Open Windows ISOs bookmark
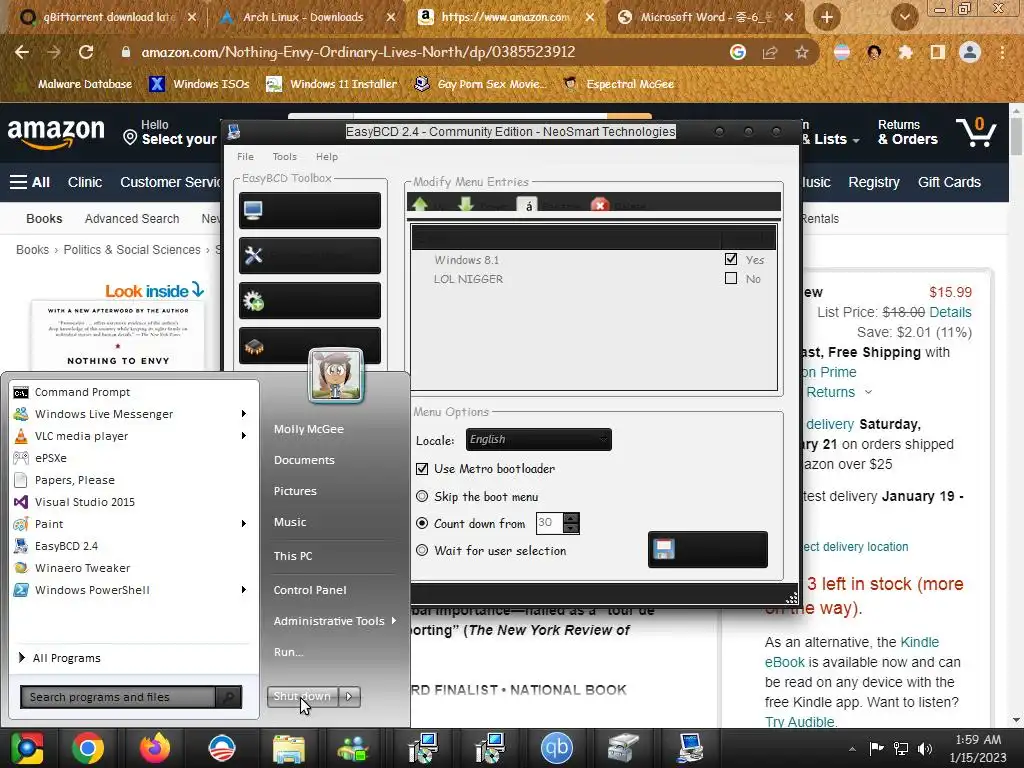The width and height of the screenshot is (1024, 768). pyautogui.click(x=199, y=84)
